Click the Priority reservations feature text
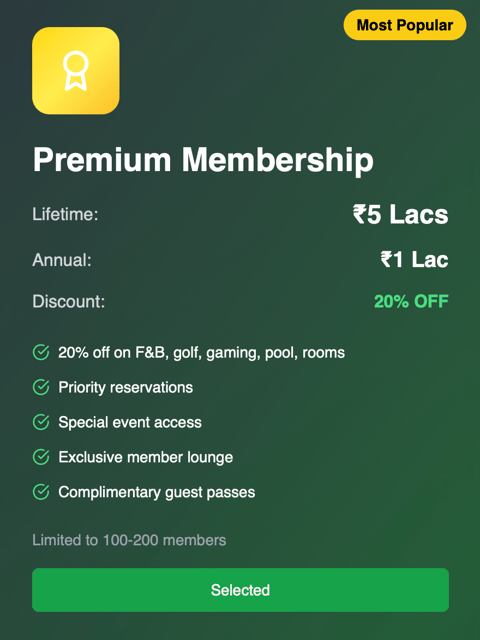 click(x=126, y=387)
